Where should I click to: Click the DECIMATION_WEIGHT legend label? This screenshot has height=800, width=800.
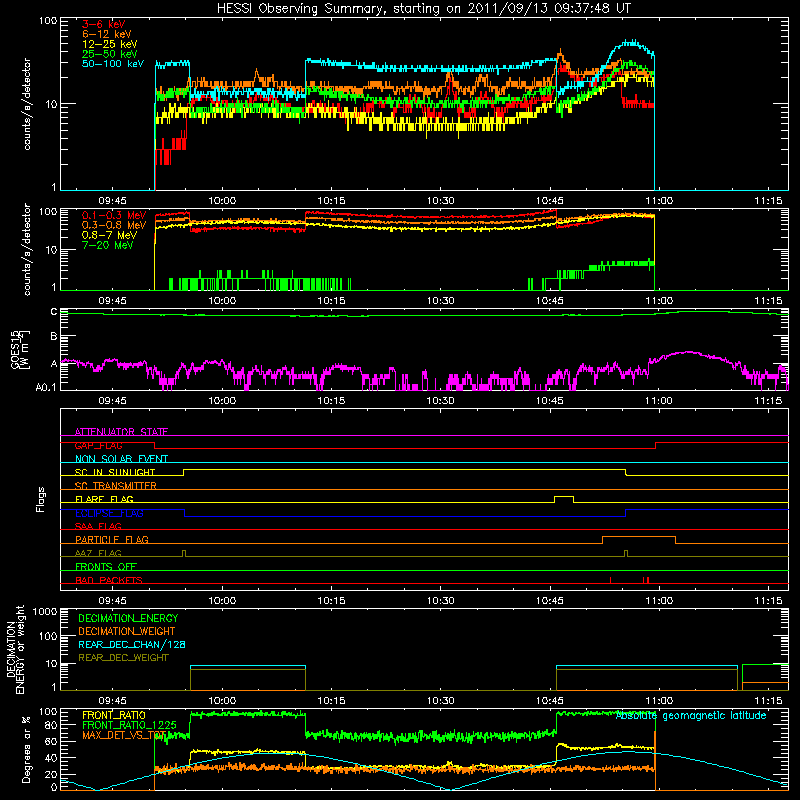(x=127, y=631)
